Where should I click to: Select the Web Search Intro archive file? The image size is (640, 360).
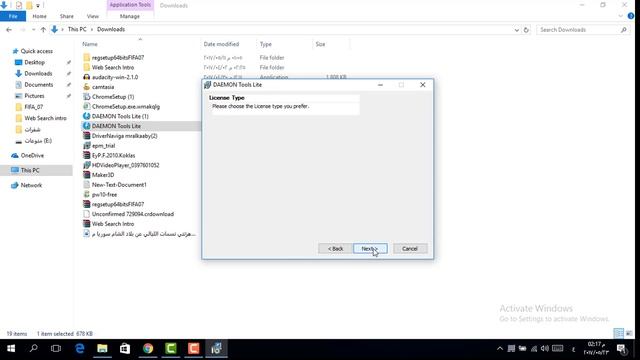113,224
